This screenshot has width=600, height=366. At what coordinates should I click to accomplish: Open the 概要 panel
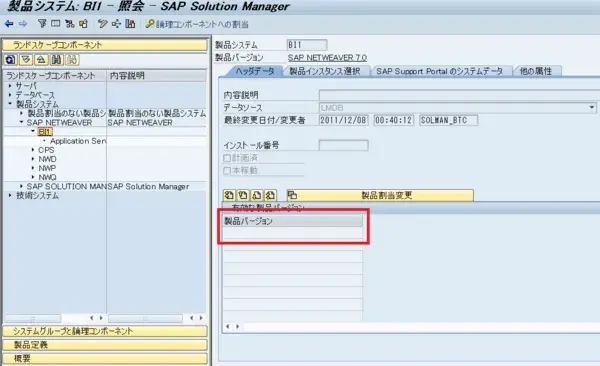(105, 359)
